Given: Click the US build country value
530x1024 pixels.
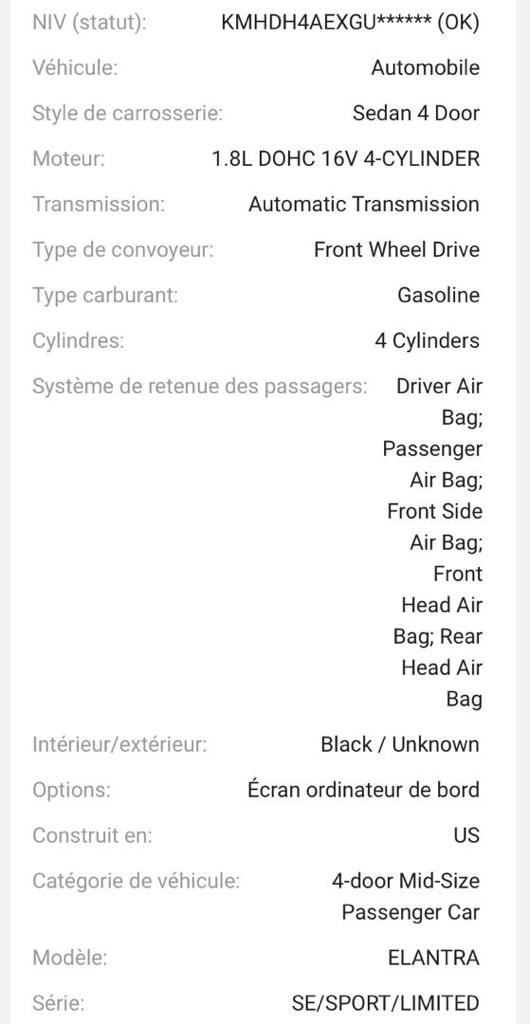Looking at the screenshot, I should point(467,835).
